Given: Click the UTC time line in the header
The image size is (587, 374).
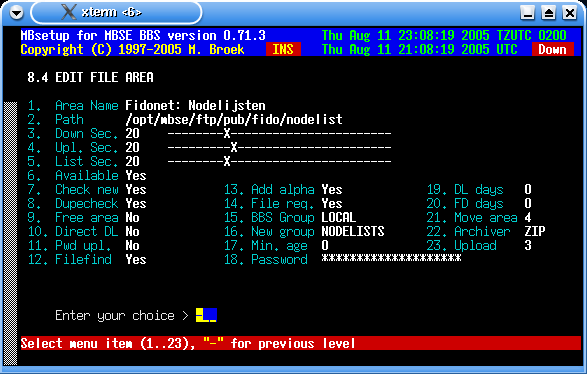Looking at the screenshot, I should (419, 49).
